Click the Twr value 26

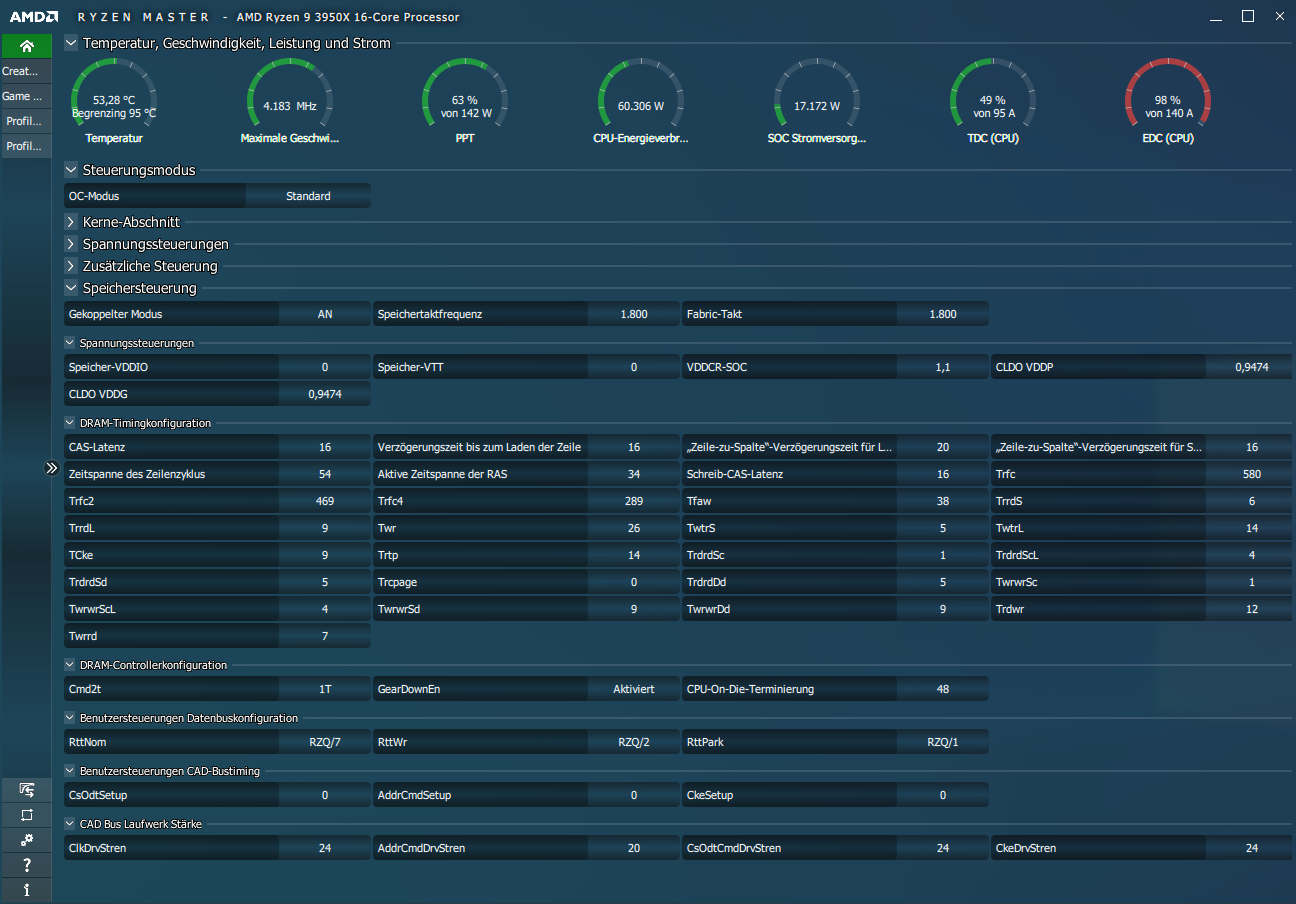click(634, 528)
